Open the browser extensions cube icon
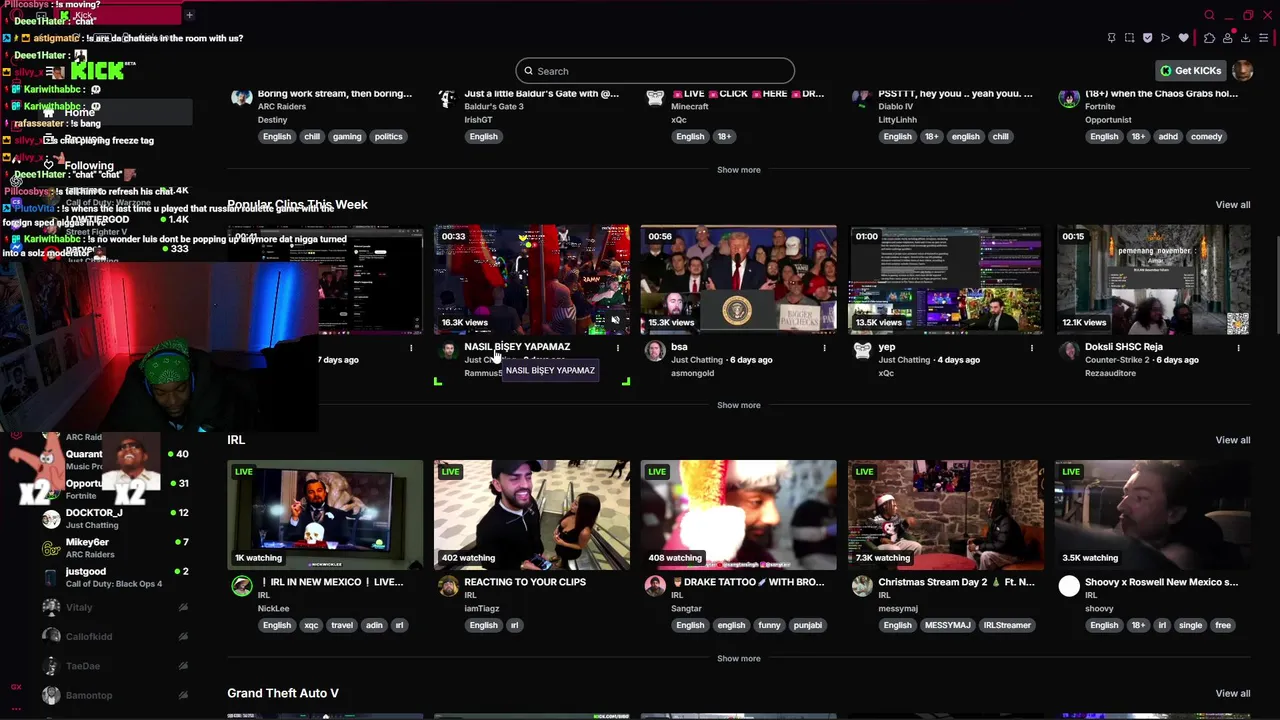 (x=1209, y=38)
